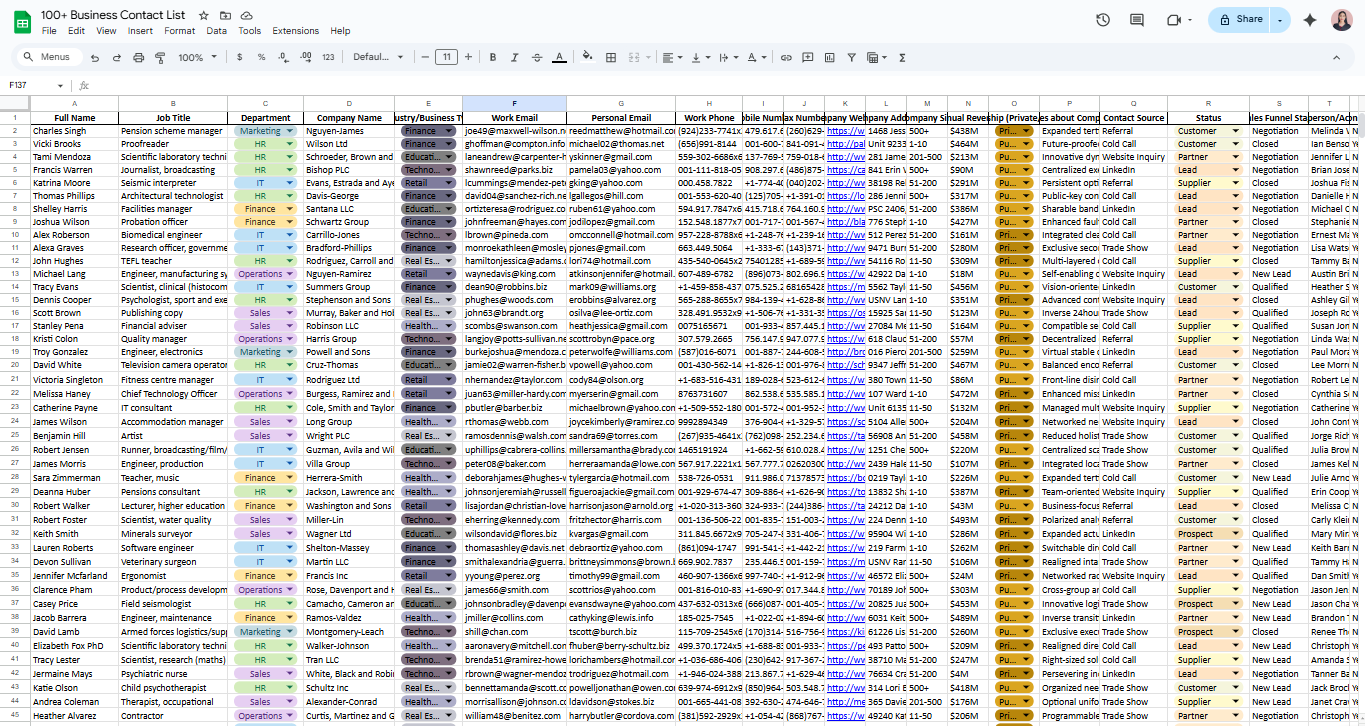Open the table views dropdown
1365x726 pixels.
[x=877, y=58]
